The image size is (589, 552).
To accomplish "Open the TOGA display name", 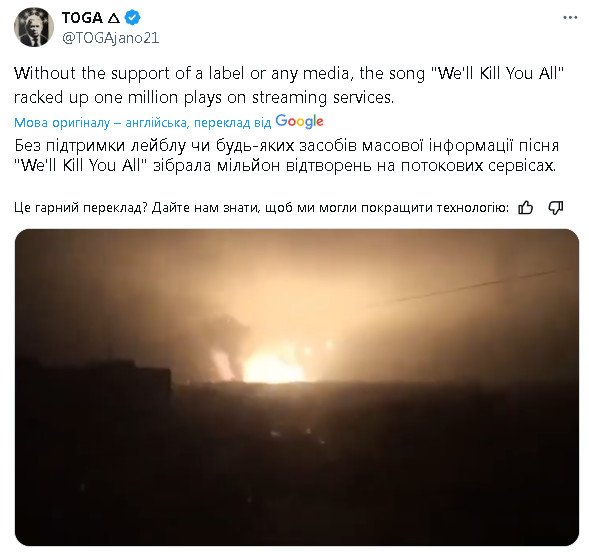I will pyautogui.click(x=82, y=18).
